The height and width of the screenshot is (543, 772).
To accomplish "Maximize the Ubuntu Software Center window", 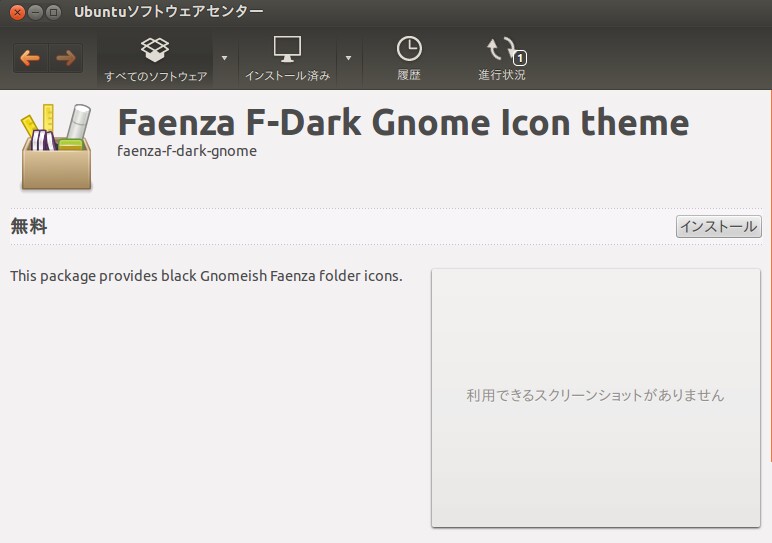I will (53, 12).
